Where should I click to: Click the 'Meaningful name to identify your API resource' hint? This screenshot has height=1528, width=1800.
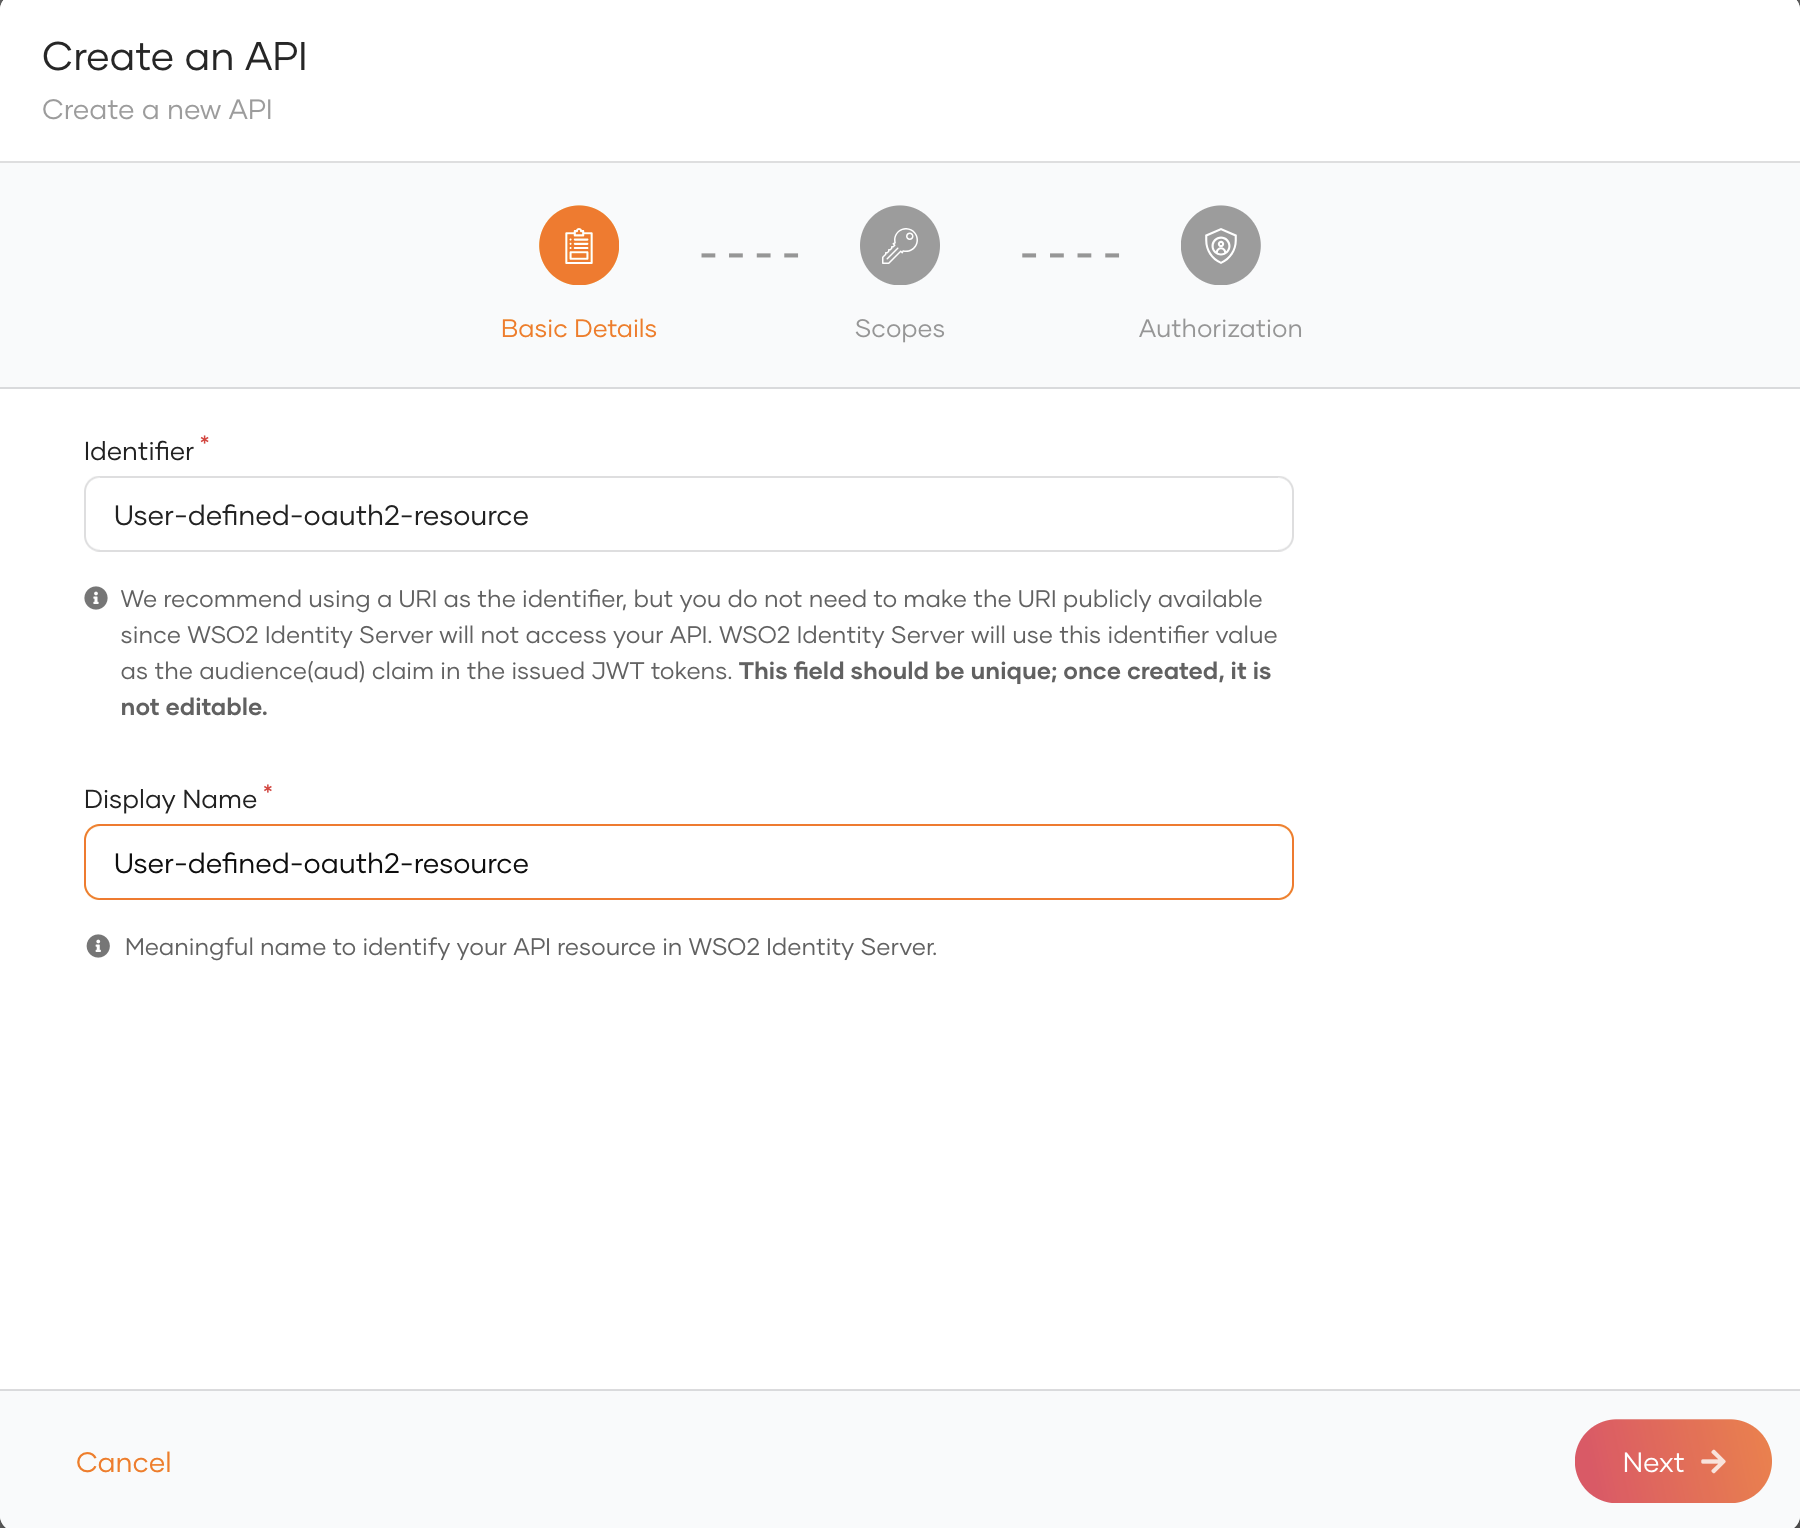[x=531, y=947]
